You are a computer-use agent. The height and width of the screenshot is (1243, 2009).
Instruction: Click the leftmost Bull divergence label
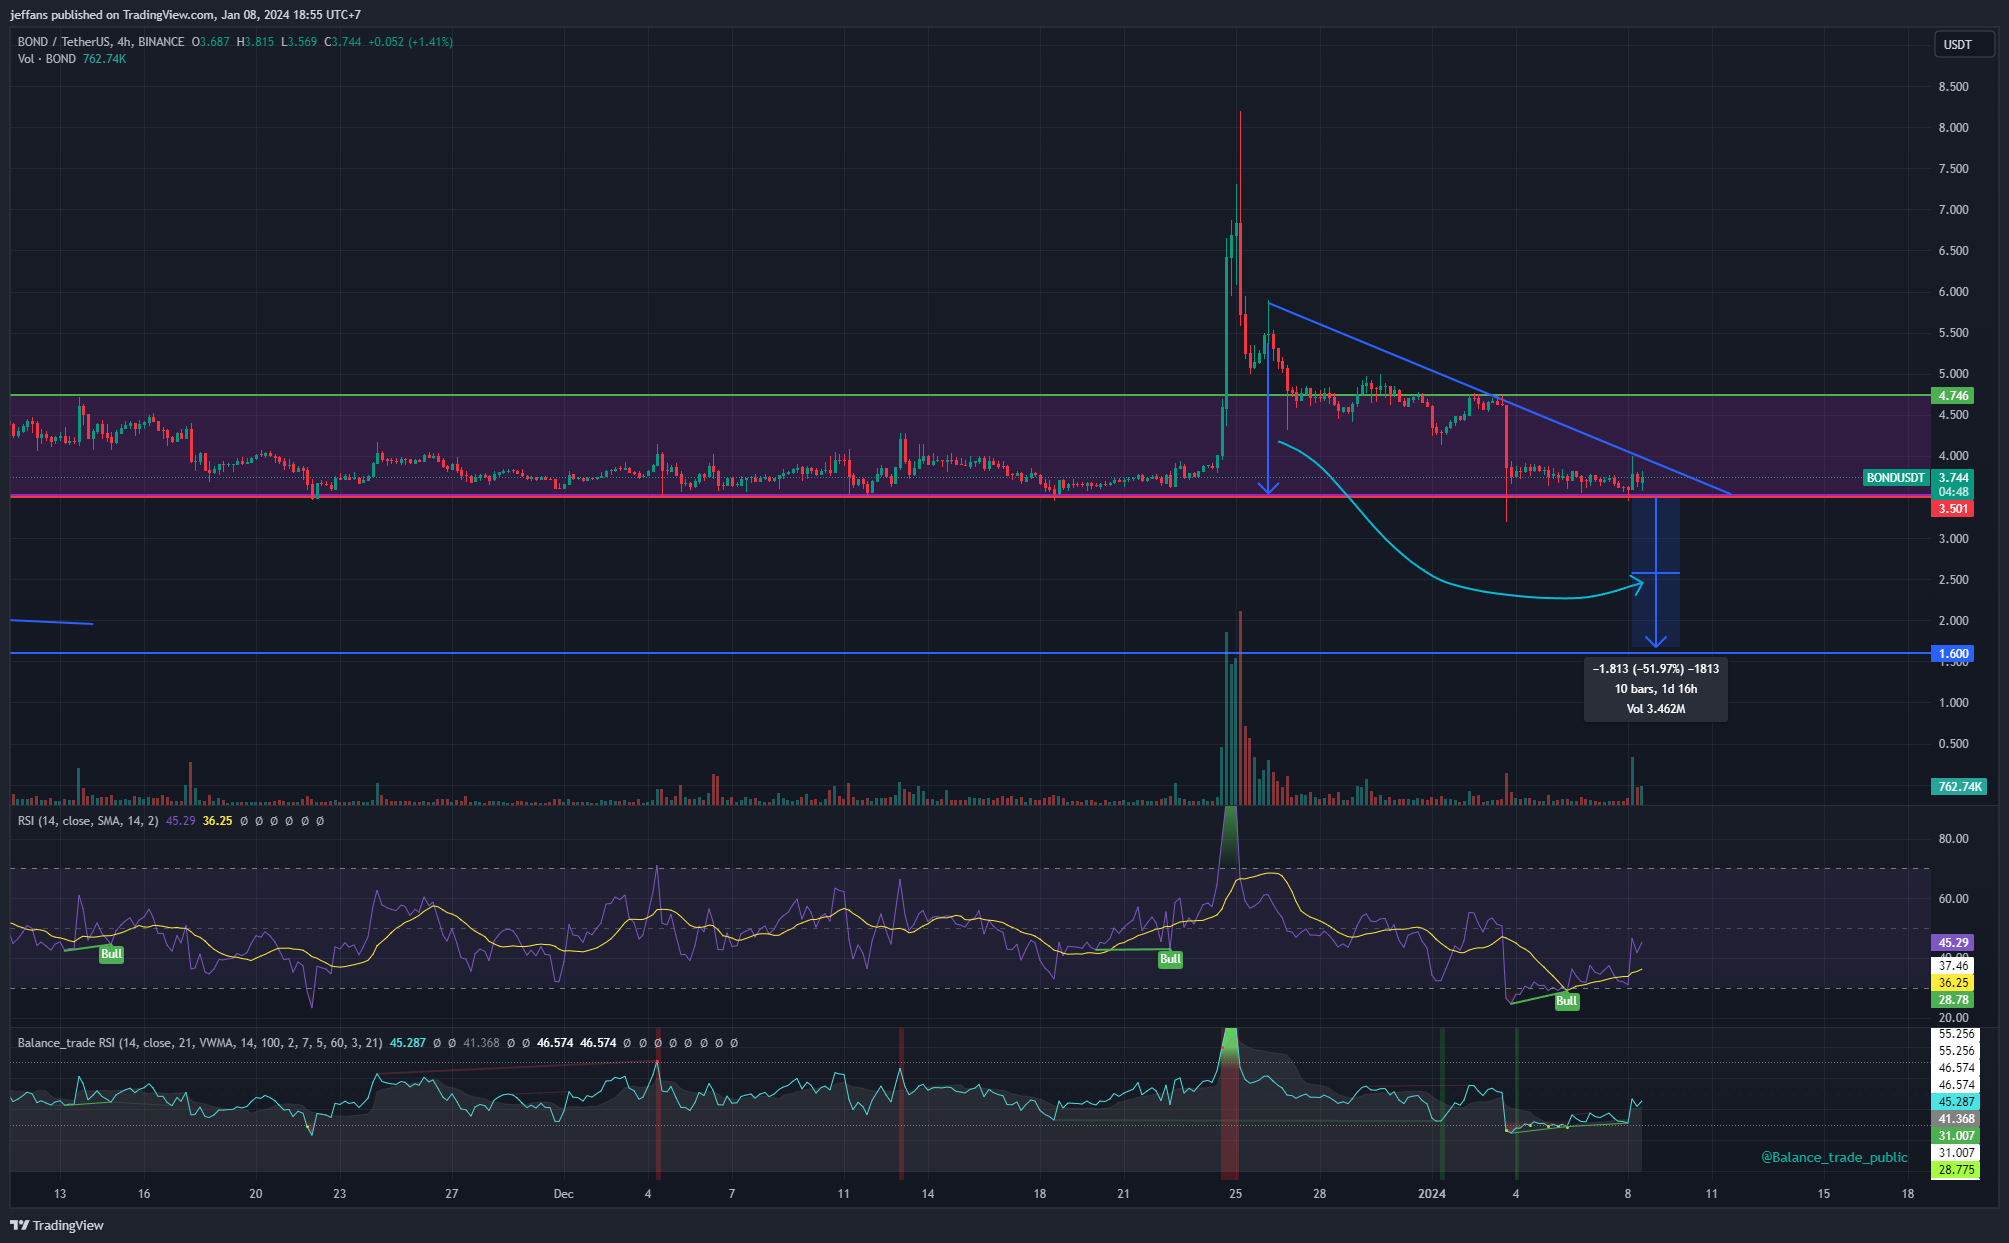pyautogui.click(x=111, y=954)
